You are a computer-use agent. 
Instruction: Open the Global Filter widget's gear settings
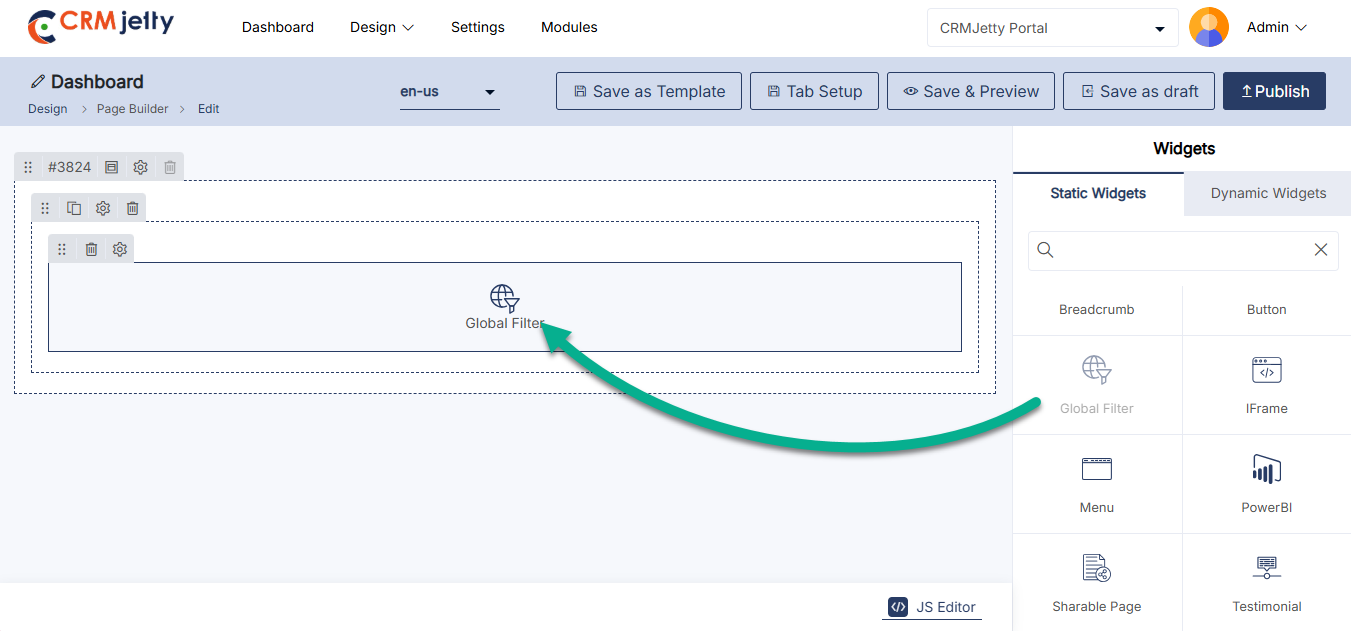click(120, 249)
